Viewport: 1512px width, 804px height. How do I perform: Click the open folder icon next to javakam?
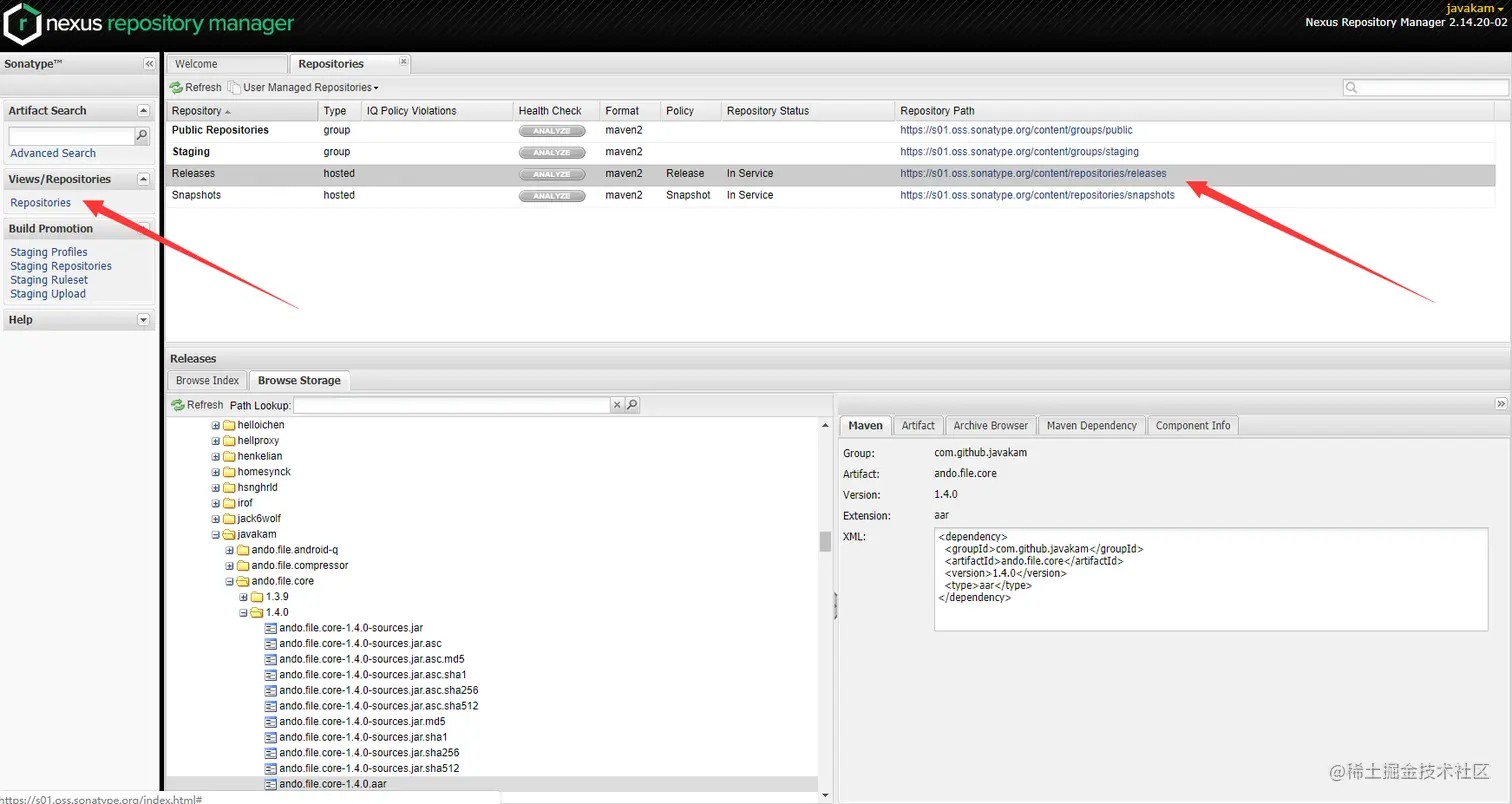click(x=229, y=534)
